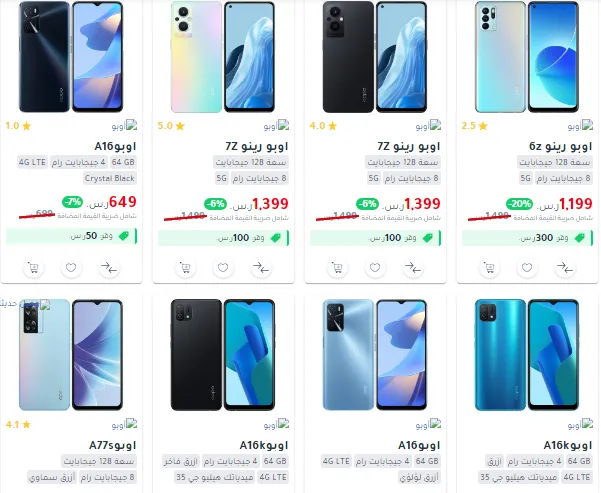Compare the rainbow Oppo Reno 7Z

[261, 268]
